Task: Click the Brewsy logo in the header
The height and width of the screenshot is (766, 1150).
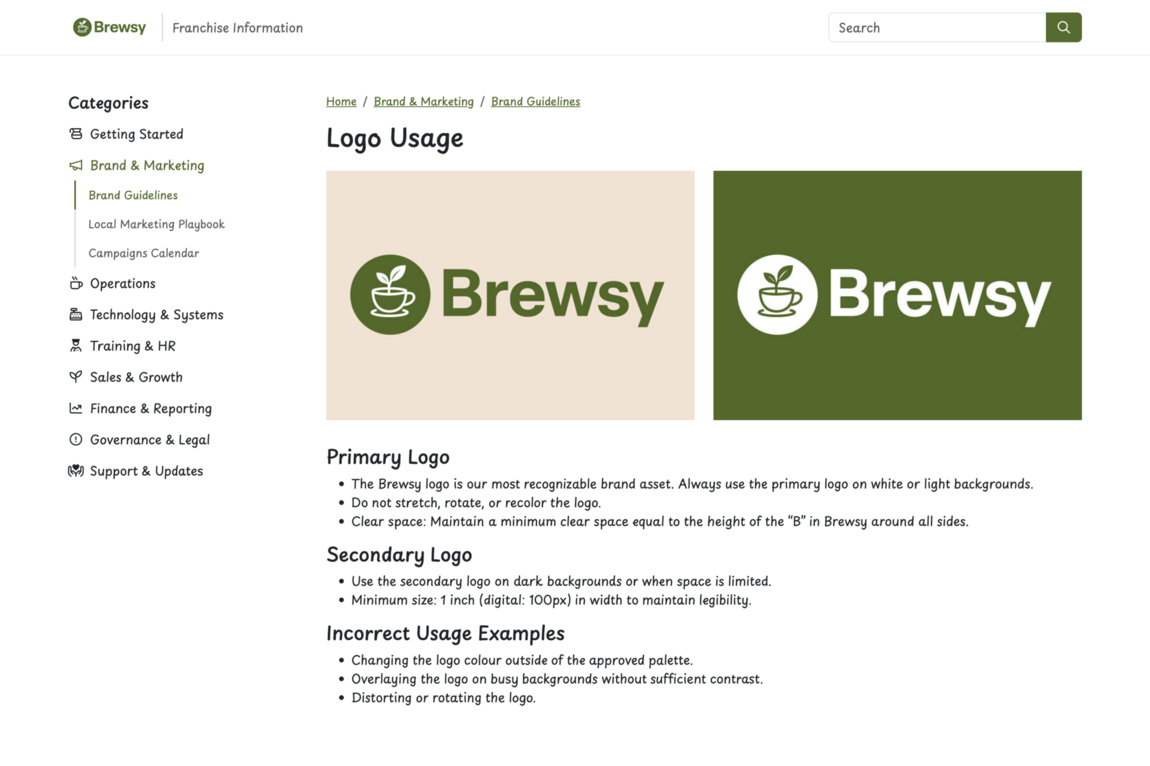Action: tap(109, 27)
